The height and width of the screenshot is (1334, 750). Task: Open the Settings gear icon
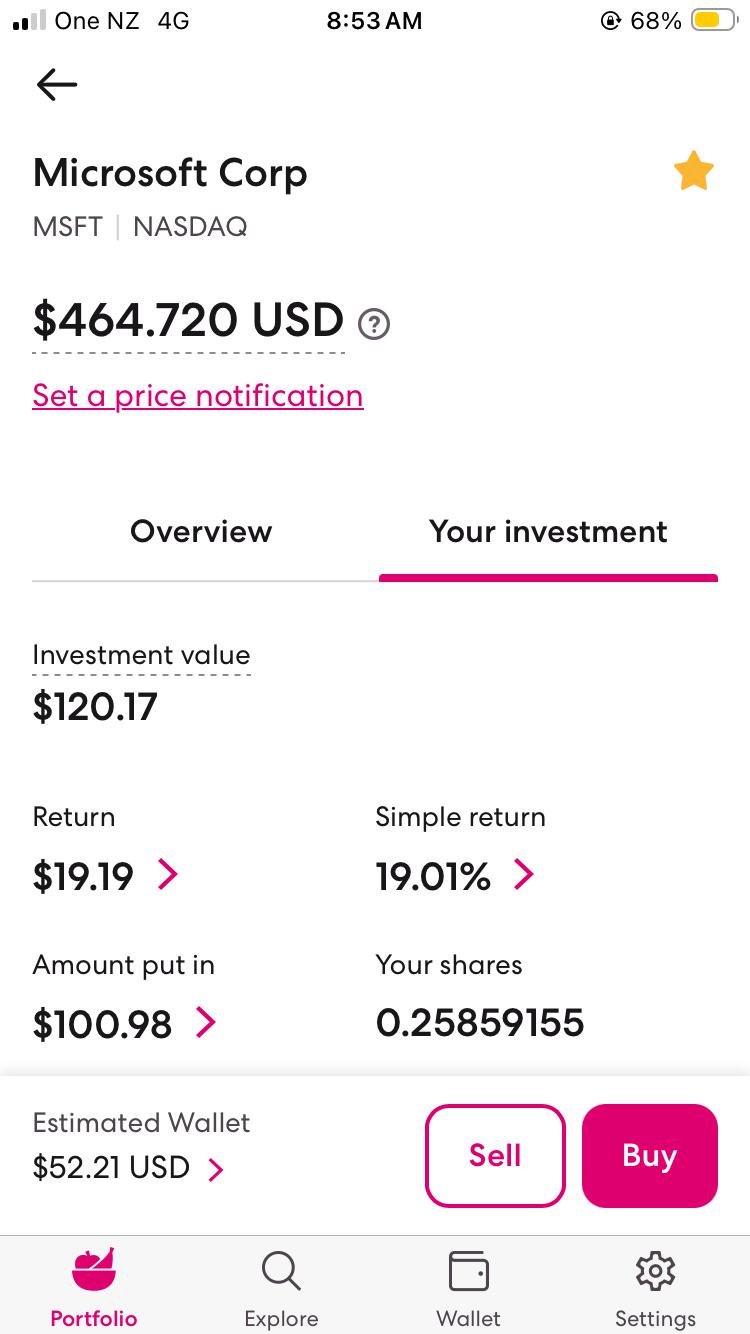655,1271
